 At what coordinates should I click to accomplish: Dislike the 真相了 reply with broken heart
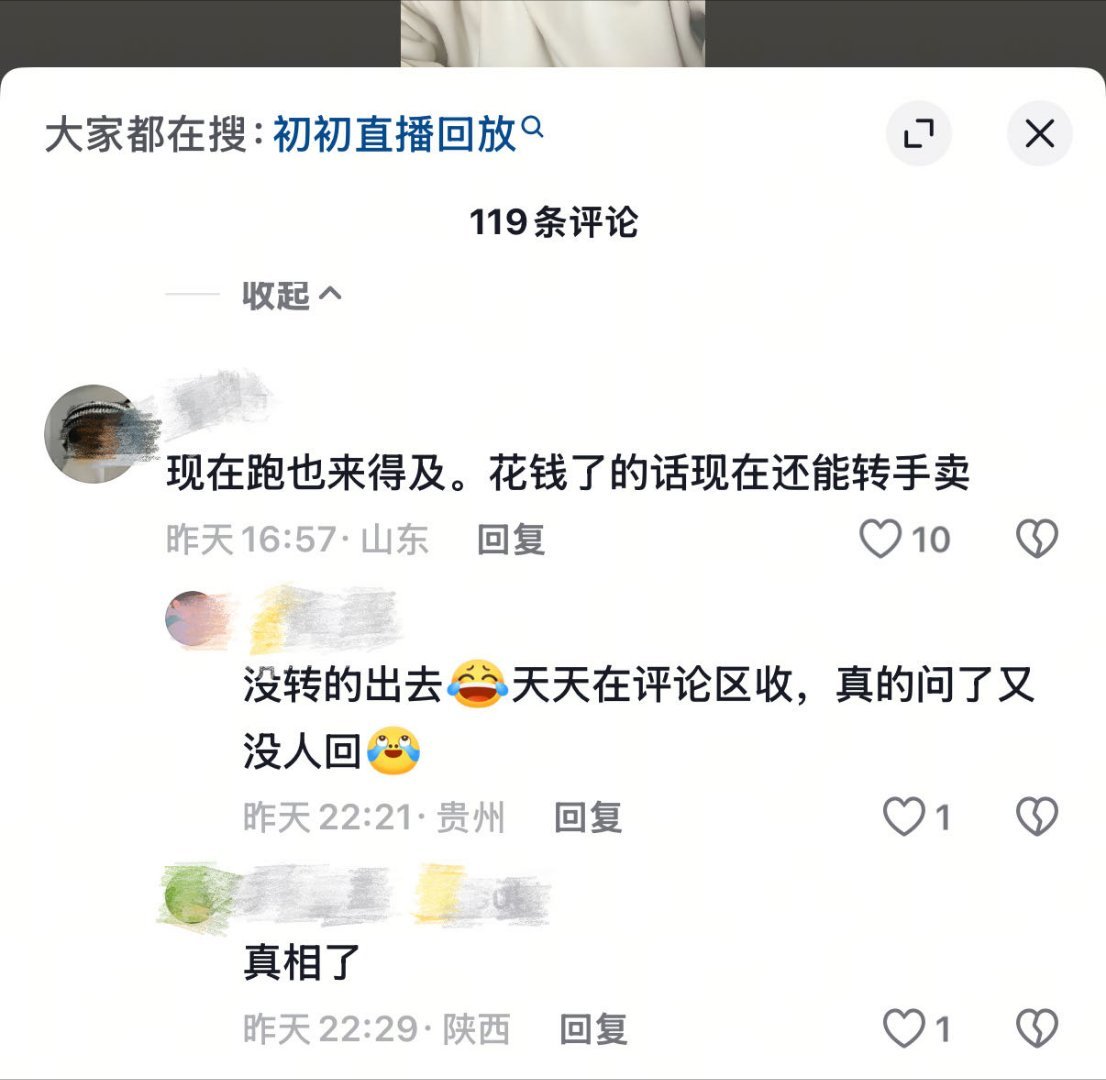tap(1037, 1029)
